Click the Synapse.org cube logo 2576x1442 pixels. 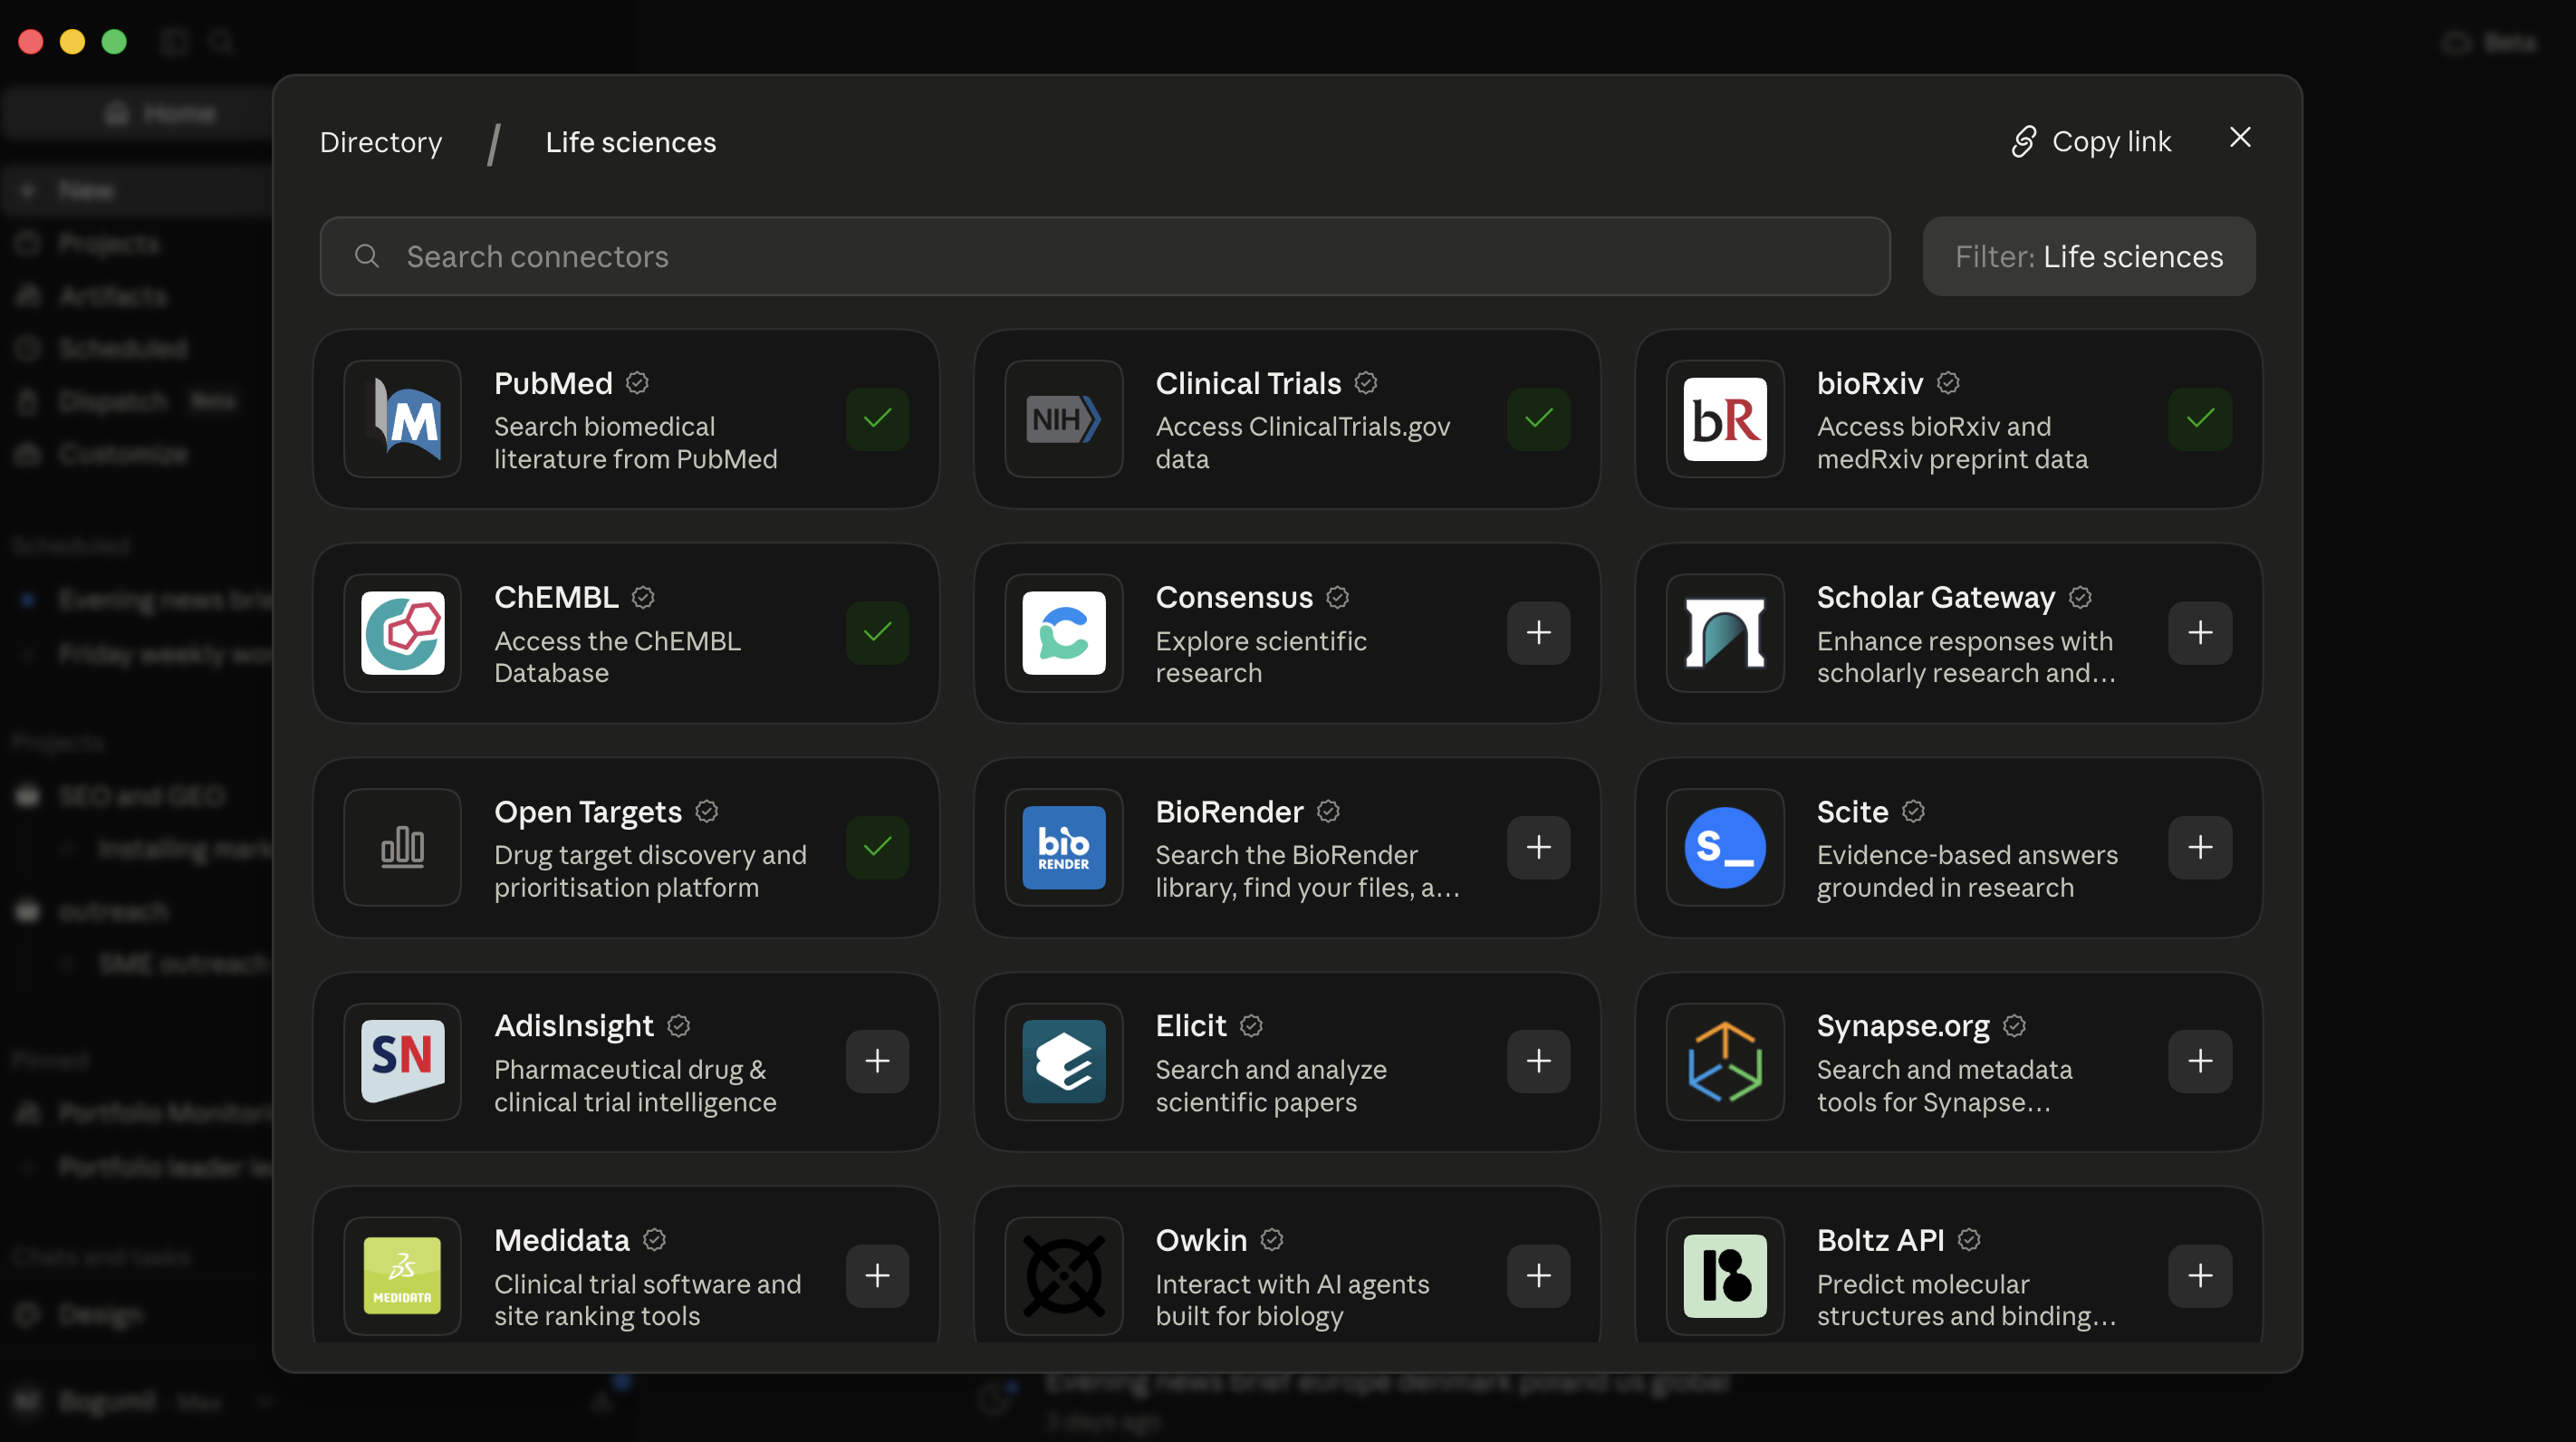point(1725,1062)
